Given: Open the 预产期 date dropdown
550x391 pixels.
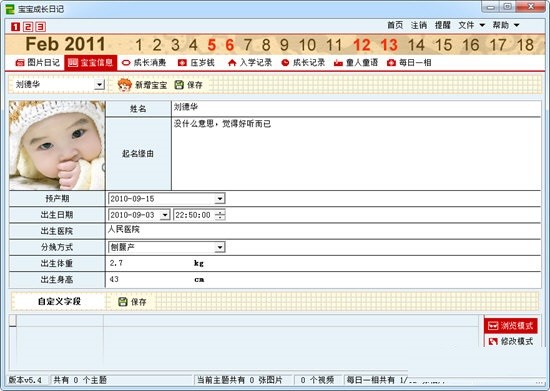Looking at the screenshot, I should pyautogui.click(x=220, y=199).
